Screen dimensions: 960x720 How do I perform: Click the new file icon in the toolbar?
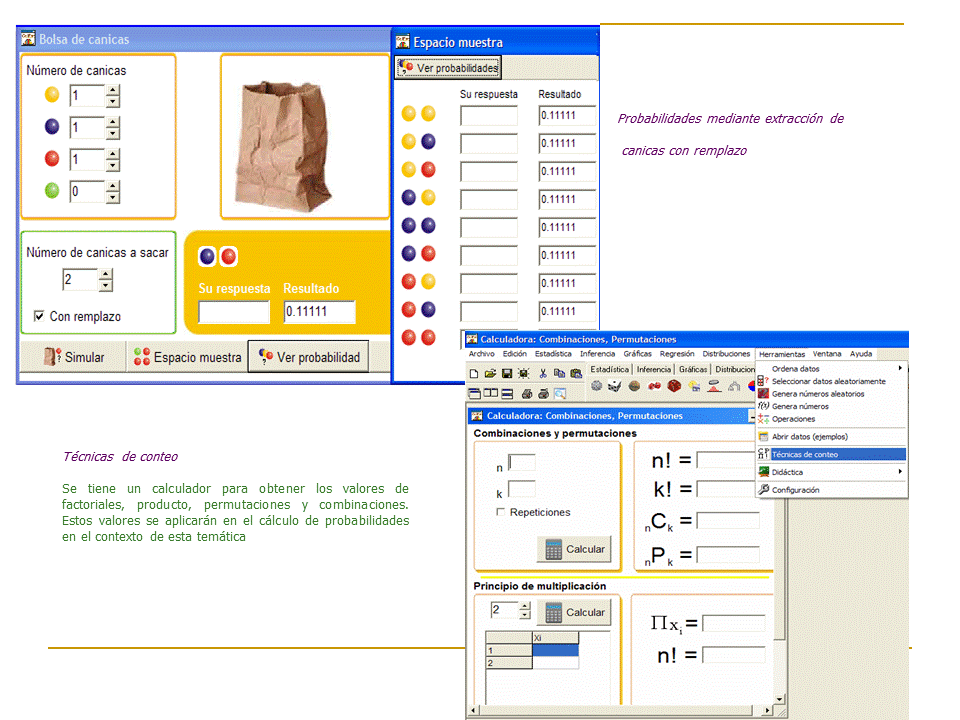pos(475,373)
